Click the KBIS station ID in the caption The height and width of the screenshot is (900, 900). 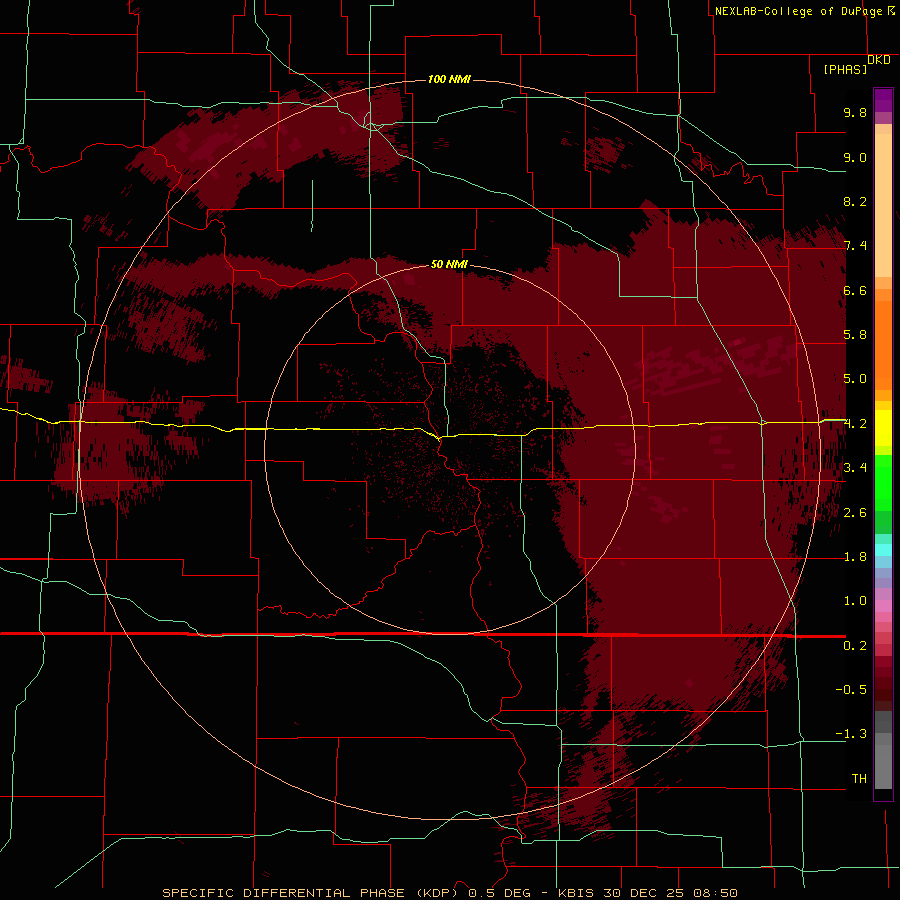577,893
